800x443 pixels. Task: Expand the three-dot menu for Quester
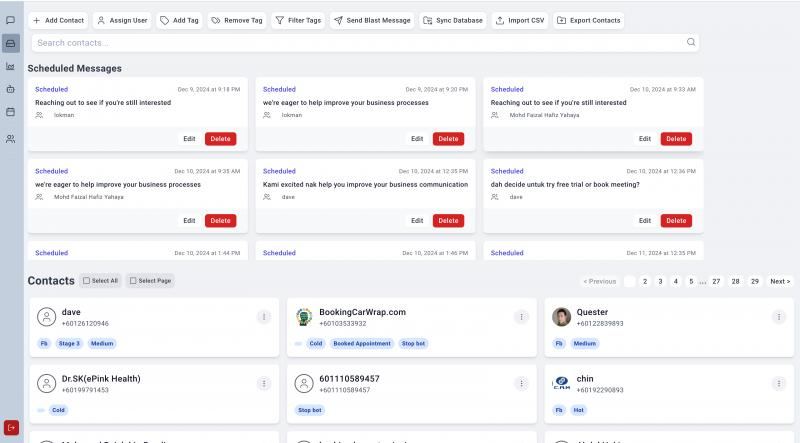[778, 317]
